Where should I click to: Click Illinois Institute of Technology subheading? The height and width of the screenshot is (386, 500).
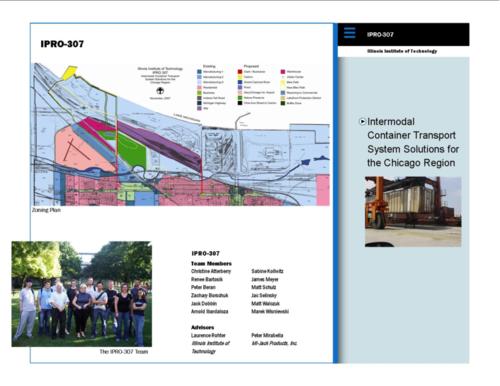tap(402, 51)
